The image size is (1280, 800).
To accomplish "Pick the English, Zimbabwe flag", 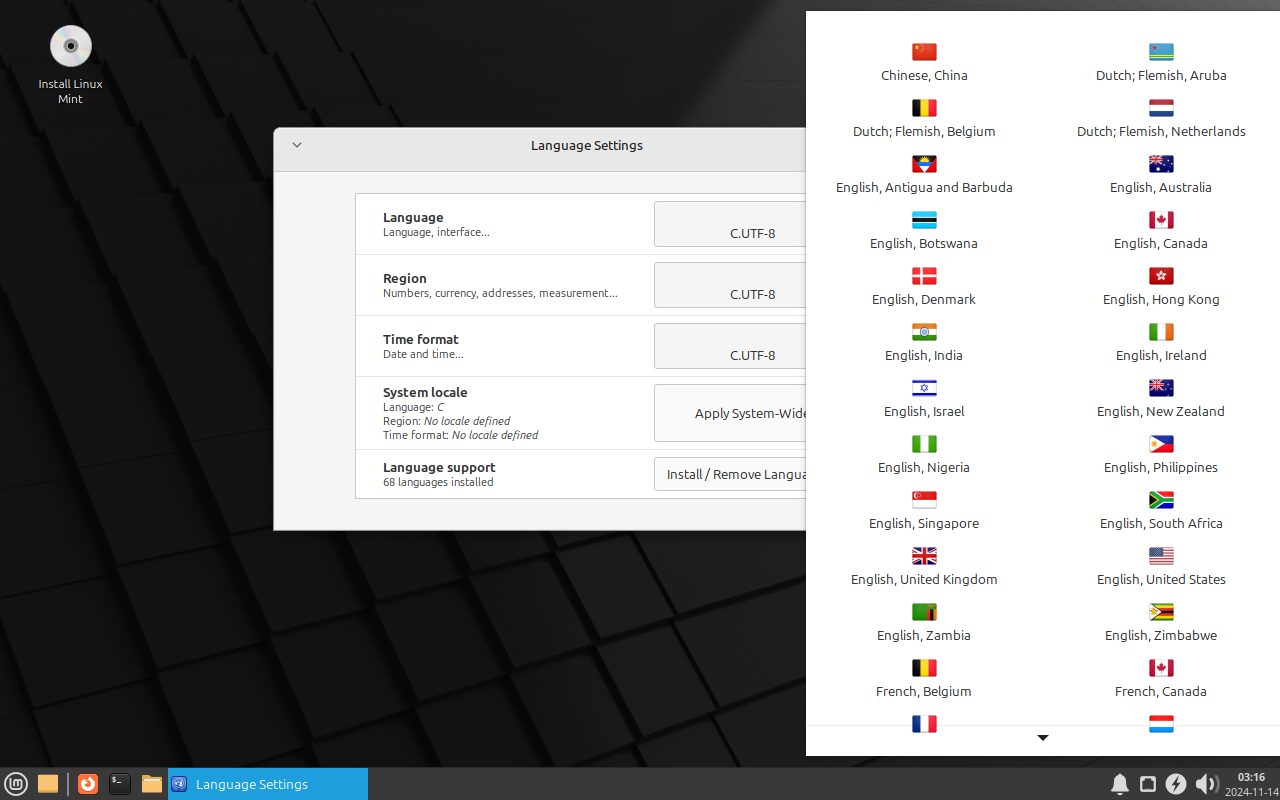I will point(1161,612).
